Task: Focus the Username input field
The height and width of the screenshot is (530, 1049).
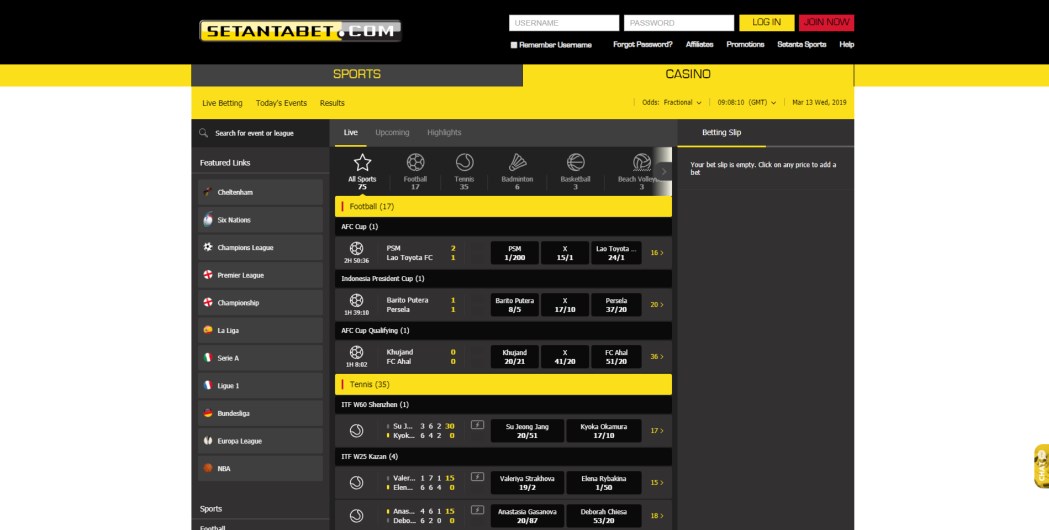Action: pyautogui.click(x=564, y=23)
